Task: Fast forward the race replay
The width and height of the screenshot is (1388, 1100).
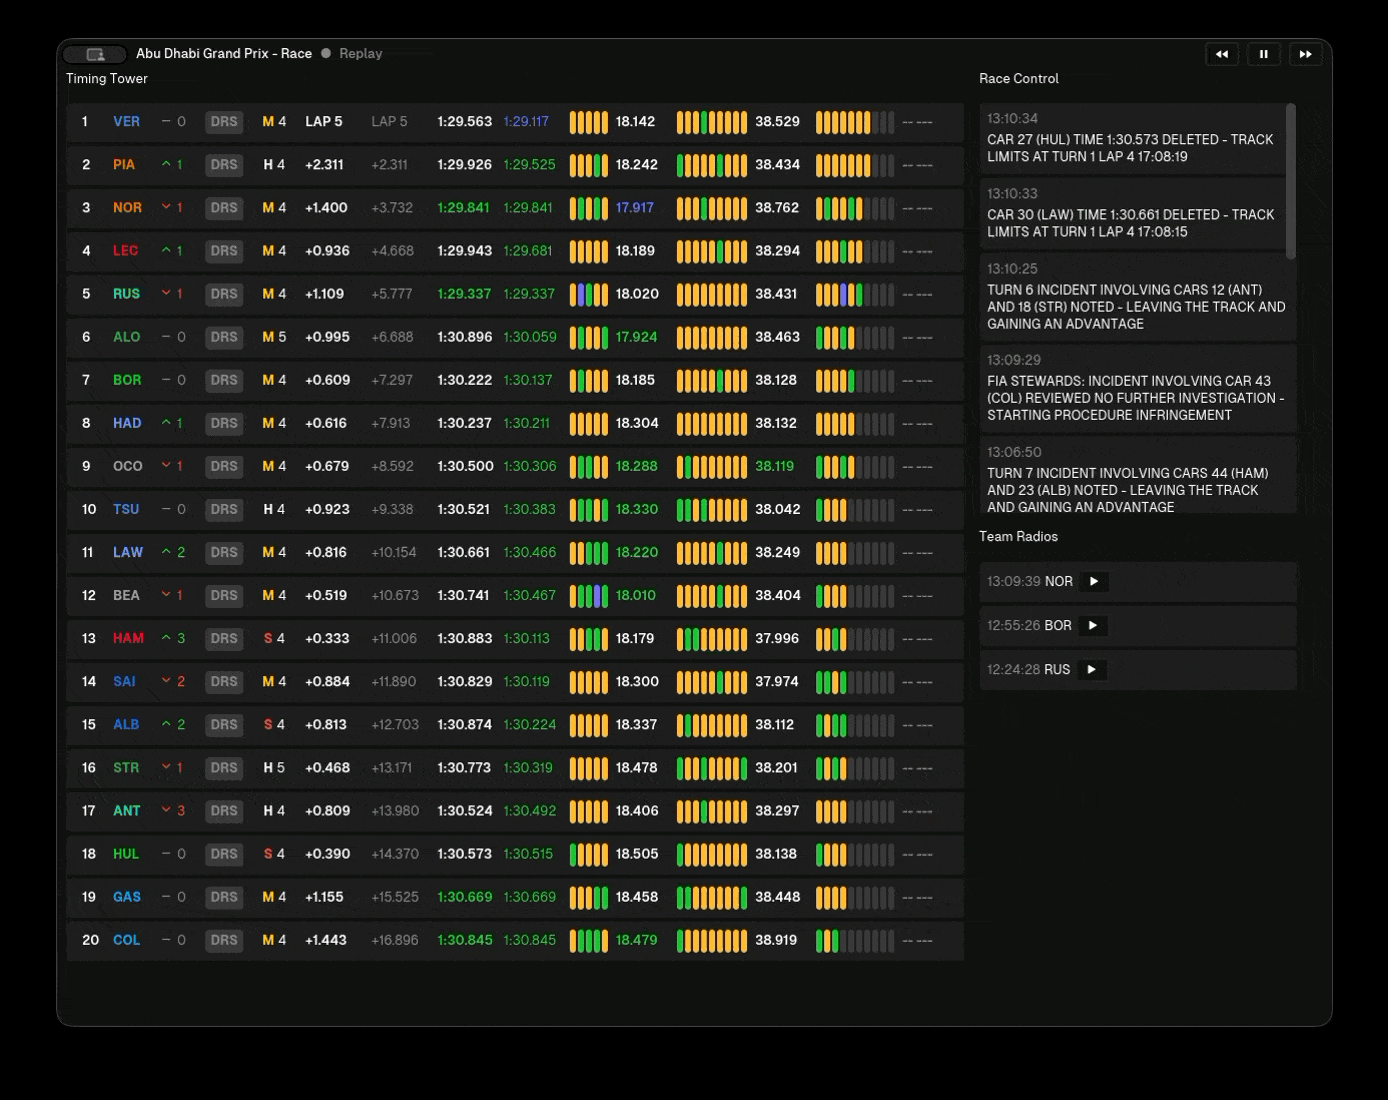Action: (x=1305, y=54)
